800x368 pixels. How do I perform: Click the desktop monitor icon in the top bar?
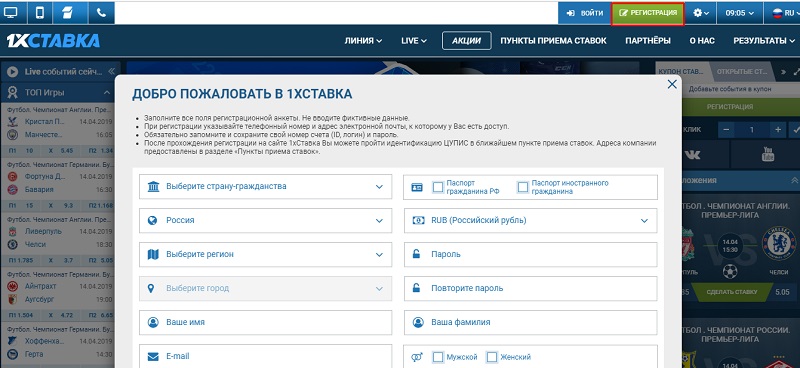pos(11,12)
